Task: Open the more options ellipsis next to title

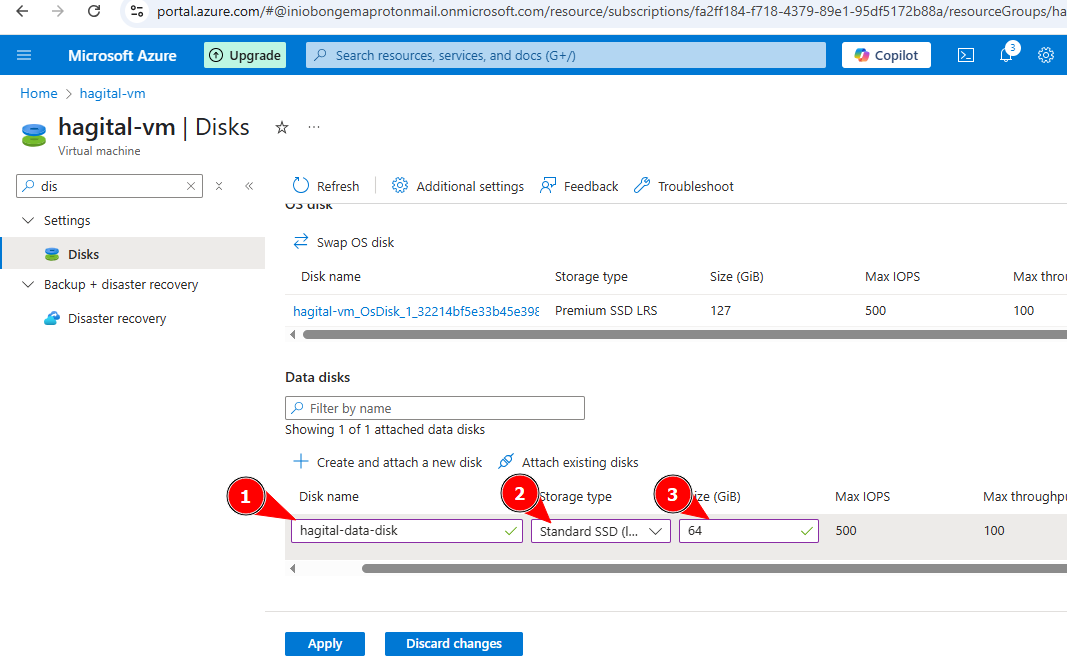Action: coord(314,127)
